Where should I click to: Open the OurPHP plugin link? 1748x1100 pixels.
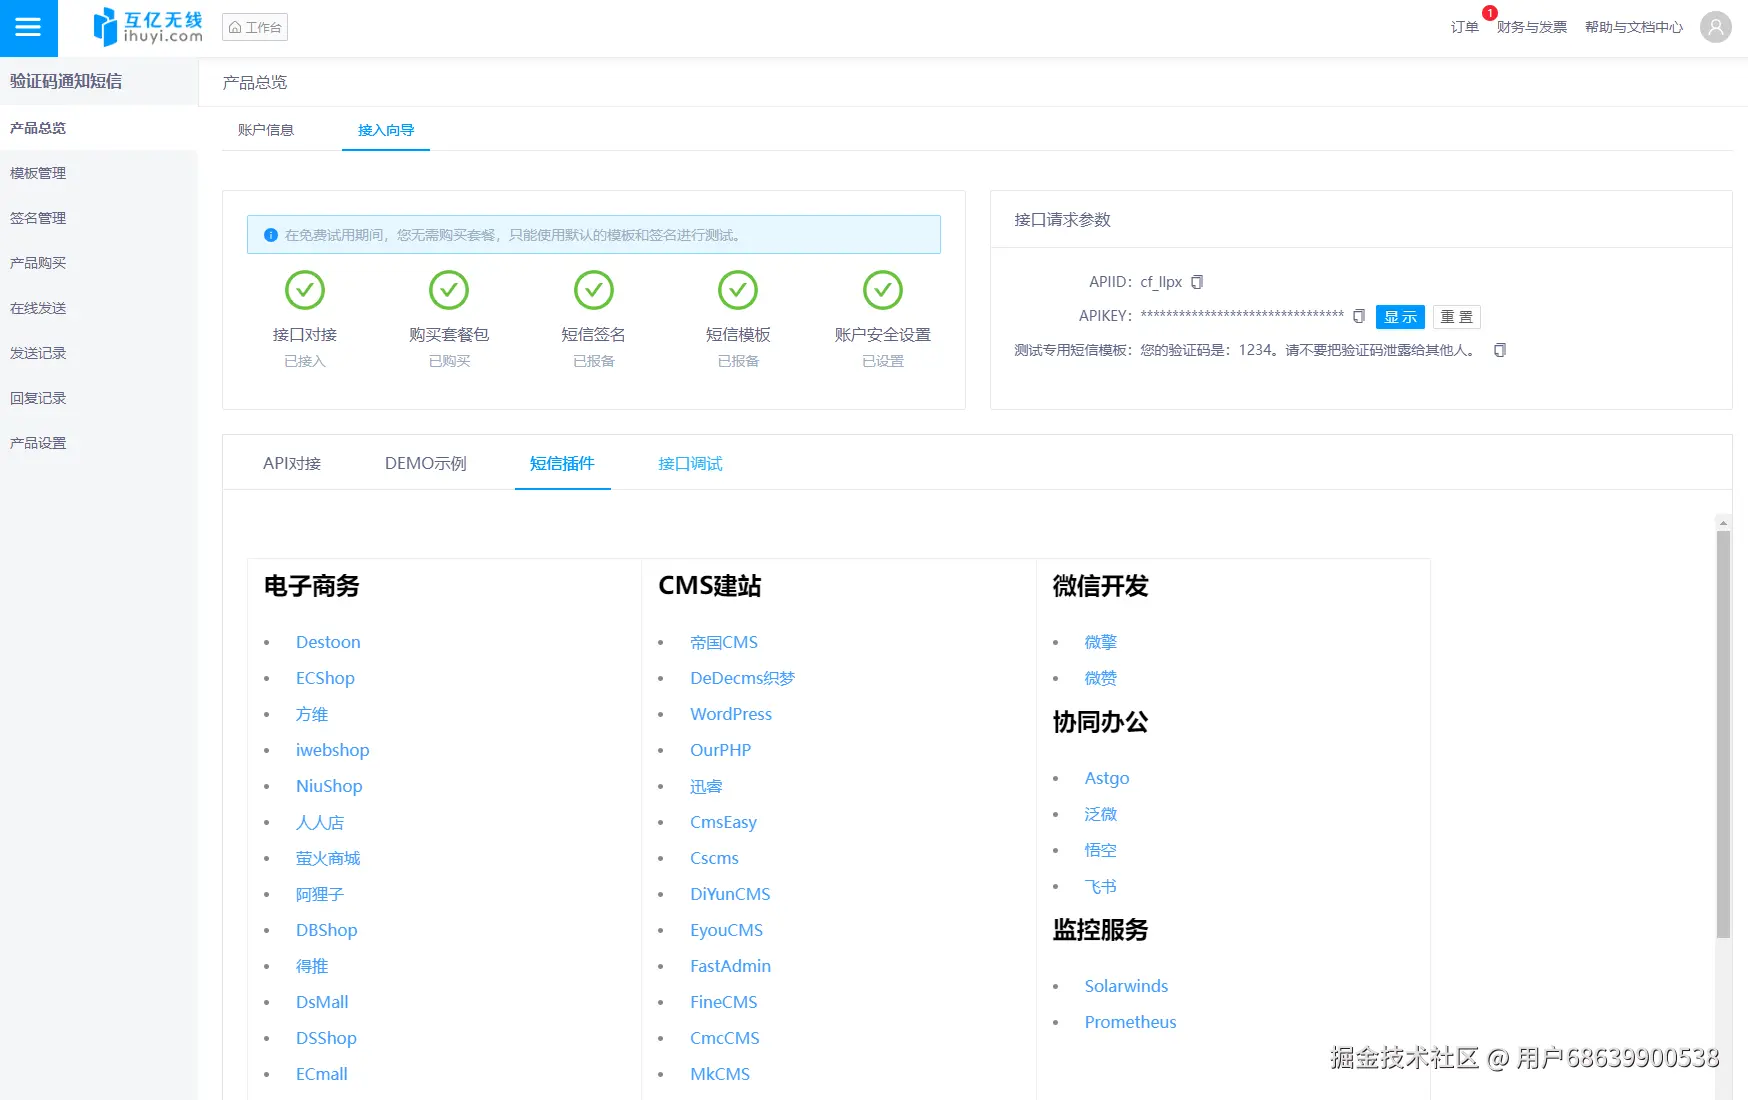pyautogui.click(x=720, y=750)
